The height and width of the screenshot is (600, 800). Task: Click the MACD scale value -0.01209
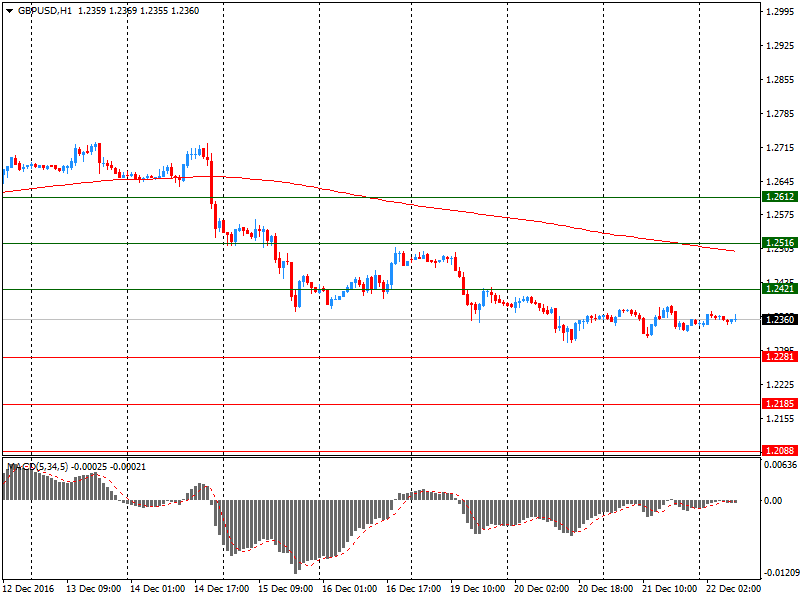click(x=781, y=573)
